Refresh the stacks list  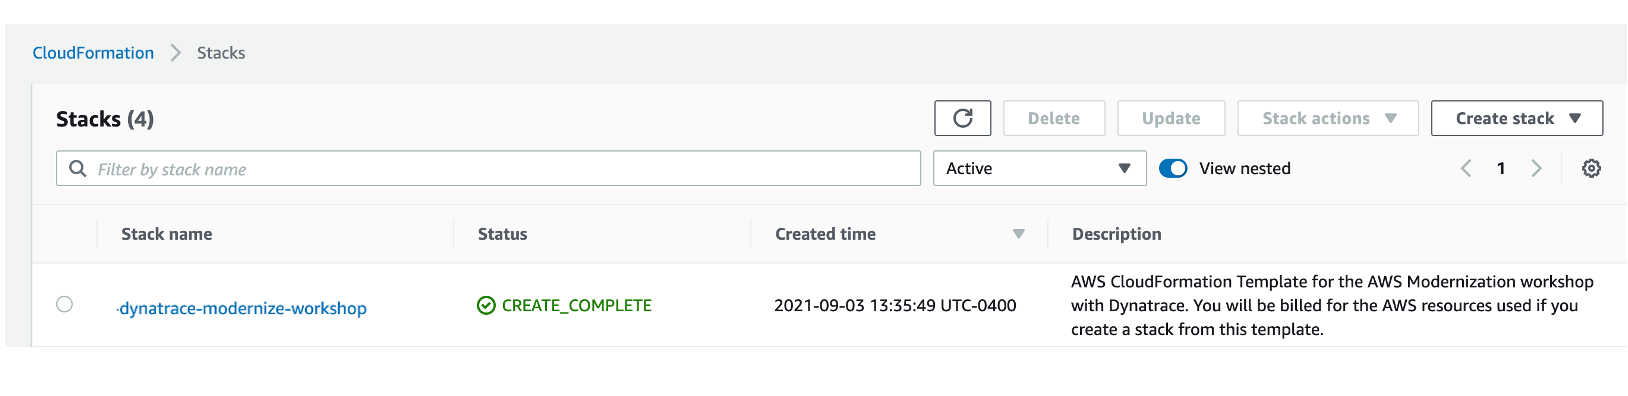(962, 118)
